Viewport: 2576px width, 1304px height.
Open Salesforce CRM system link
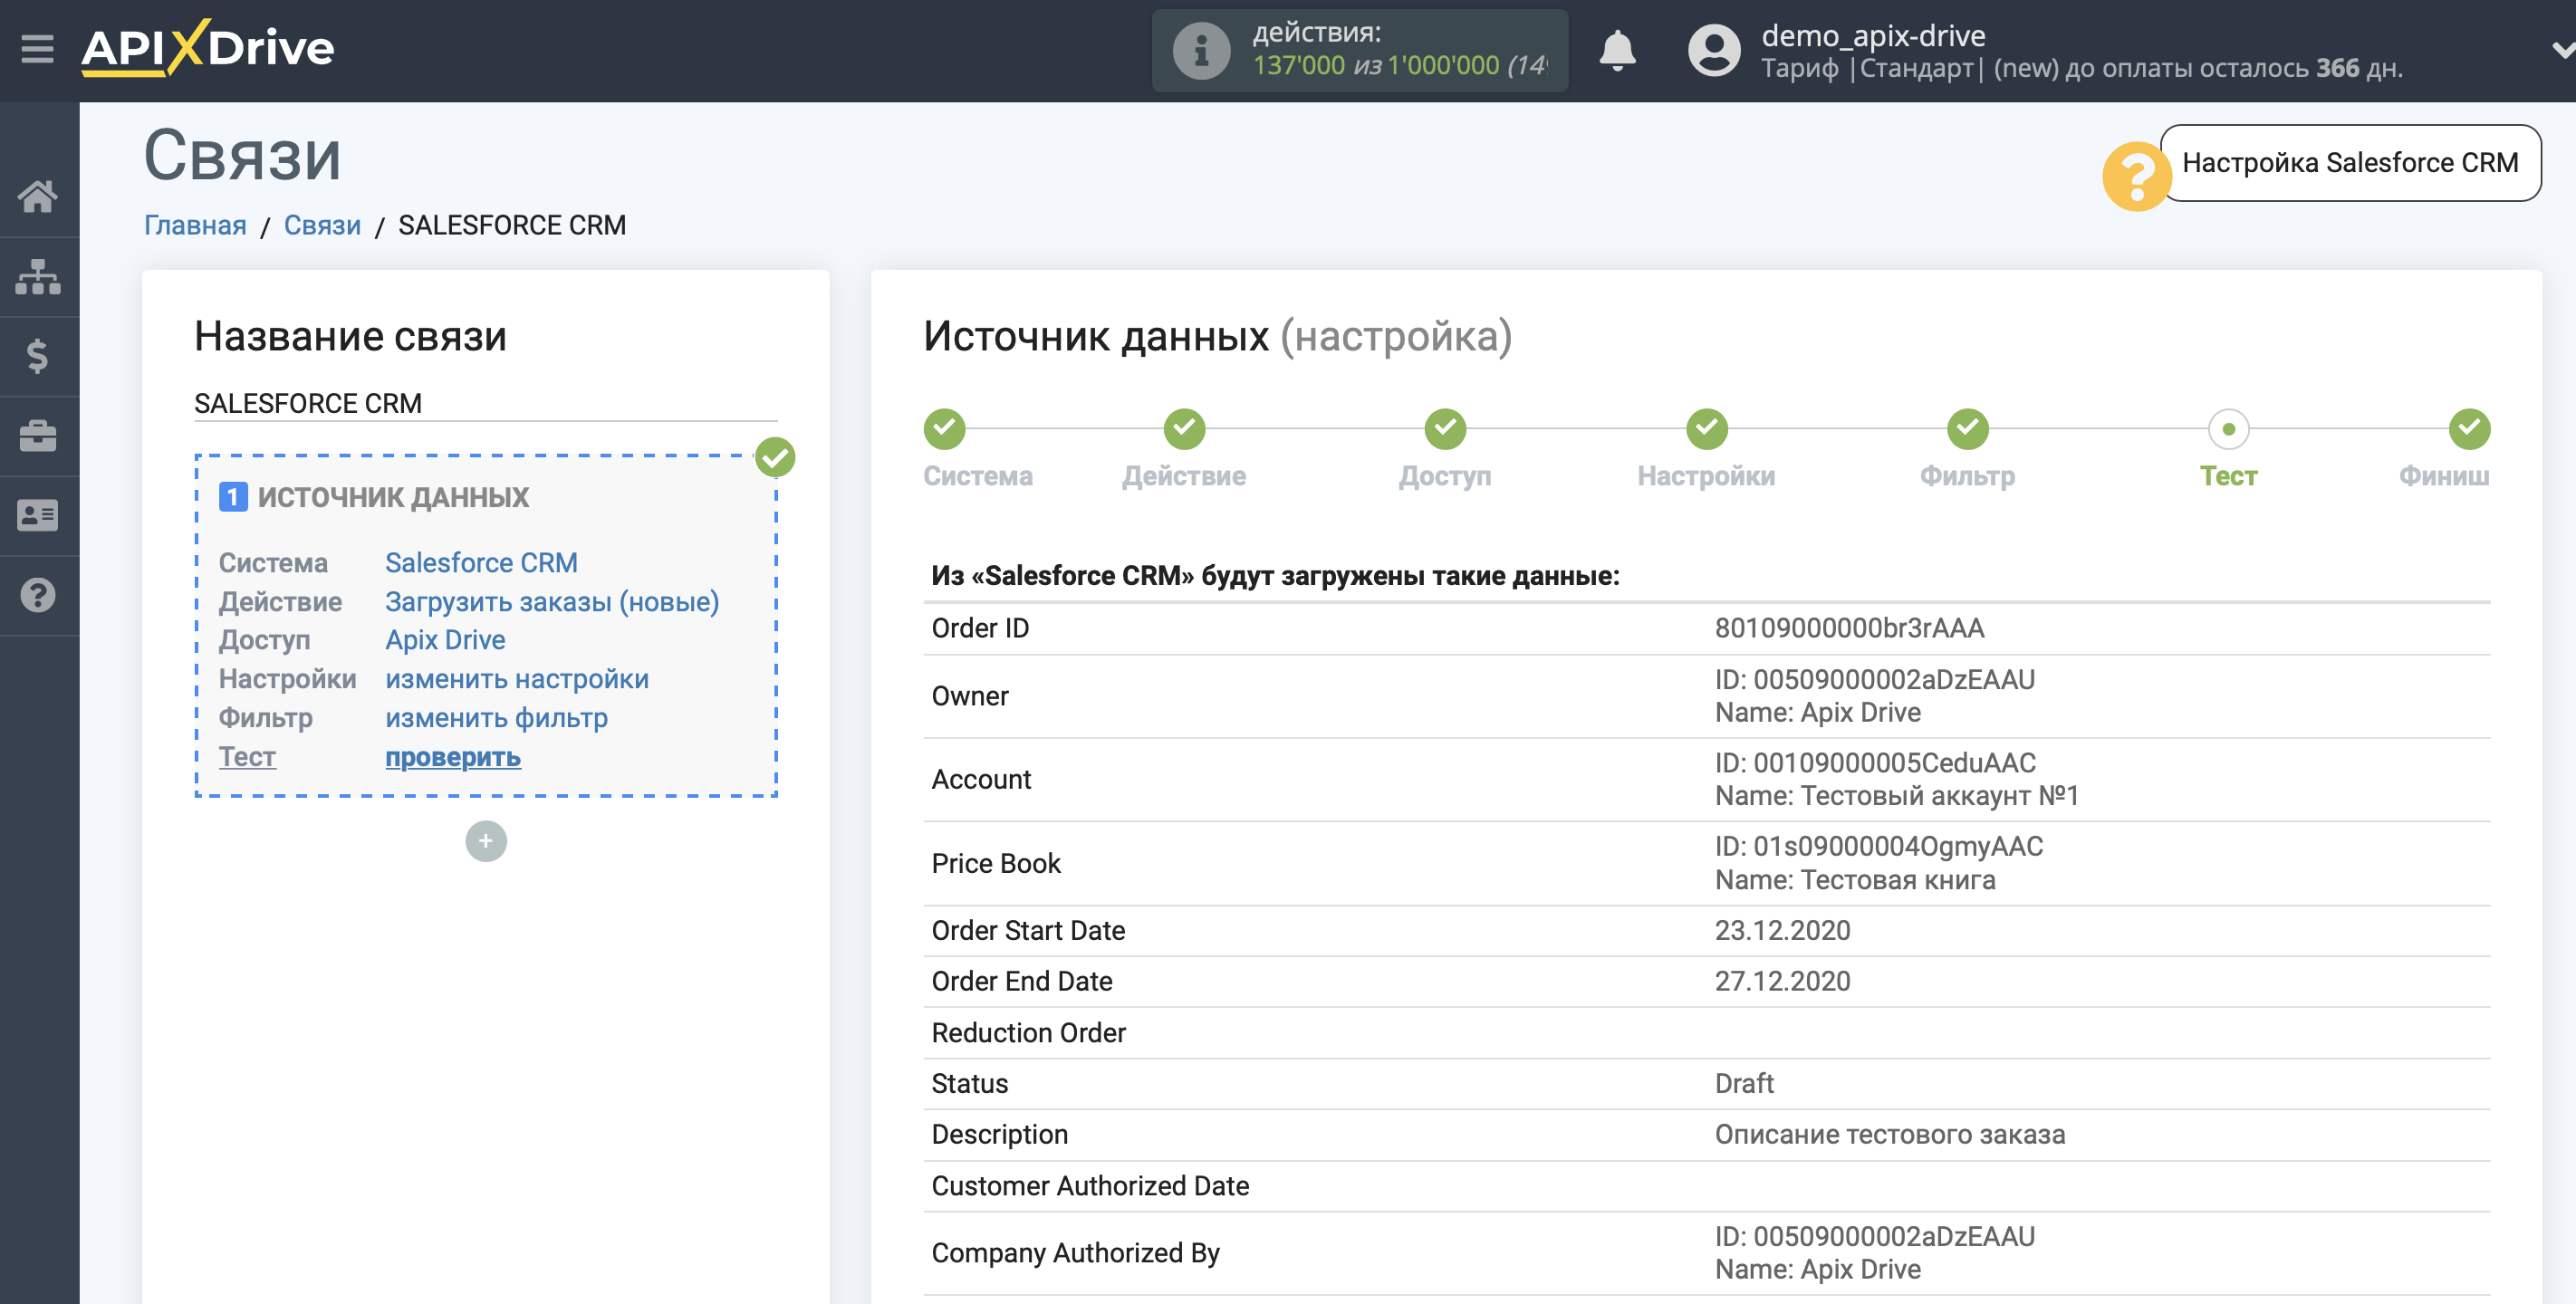click(x=481, y=563)
